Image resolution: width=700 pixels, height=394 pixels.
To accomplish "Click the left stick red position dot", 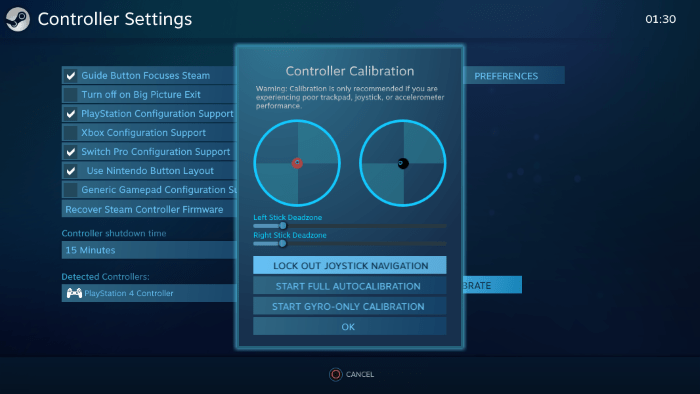I will [297, 163].
